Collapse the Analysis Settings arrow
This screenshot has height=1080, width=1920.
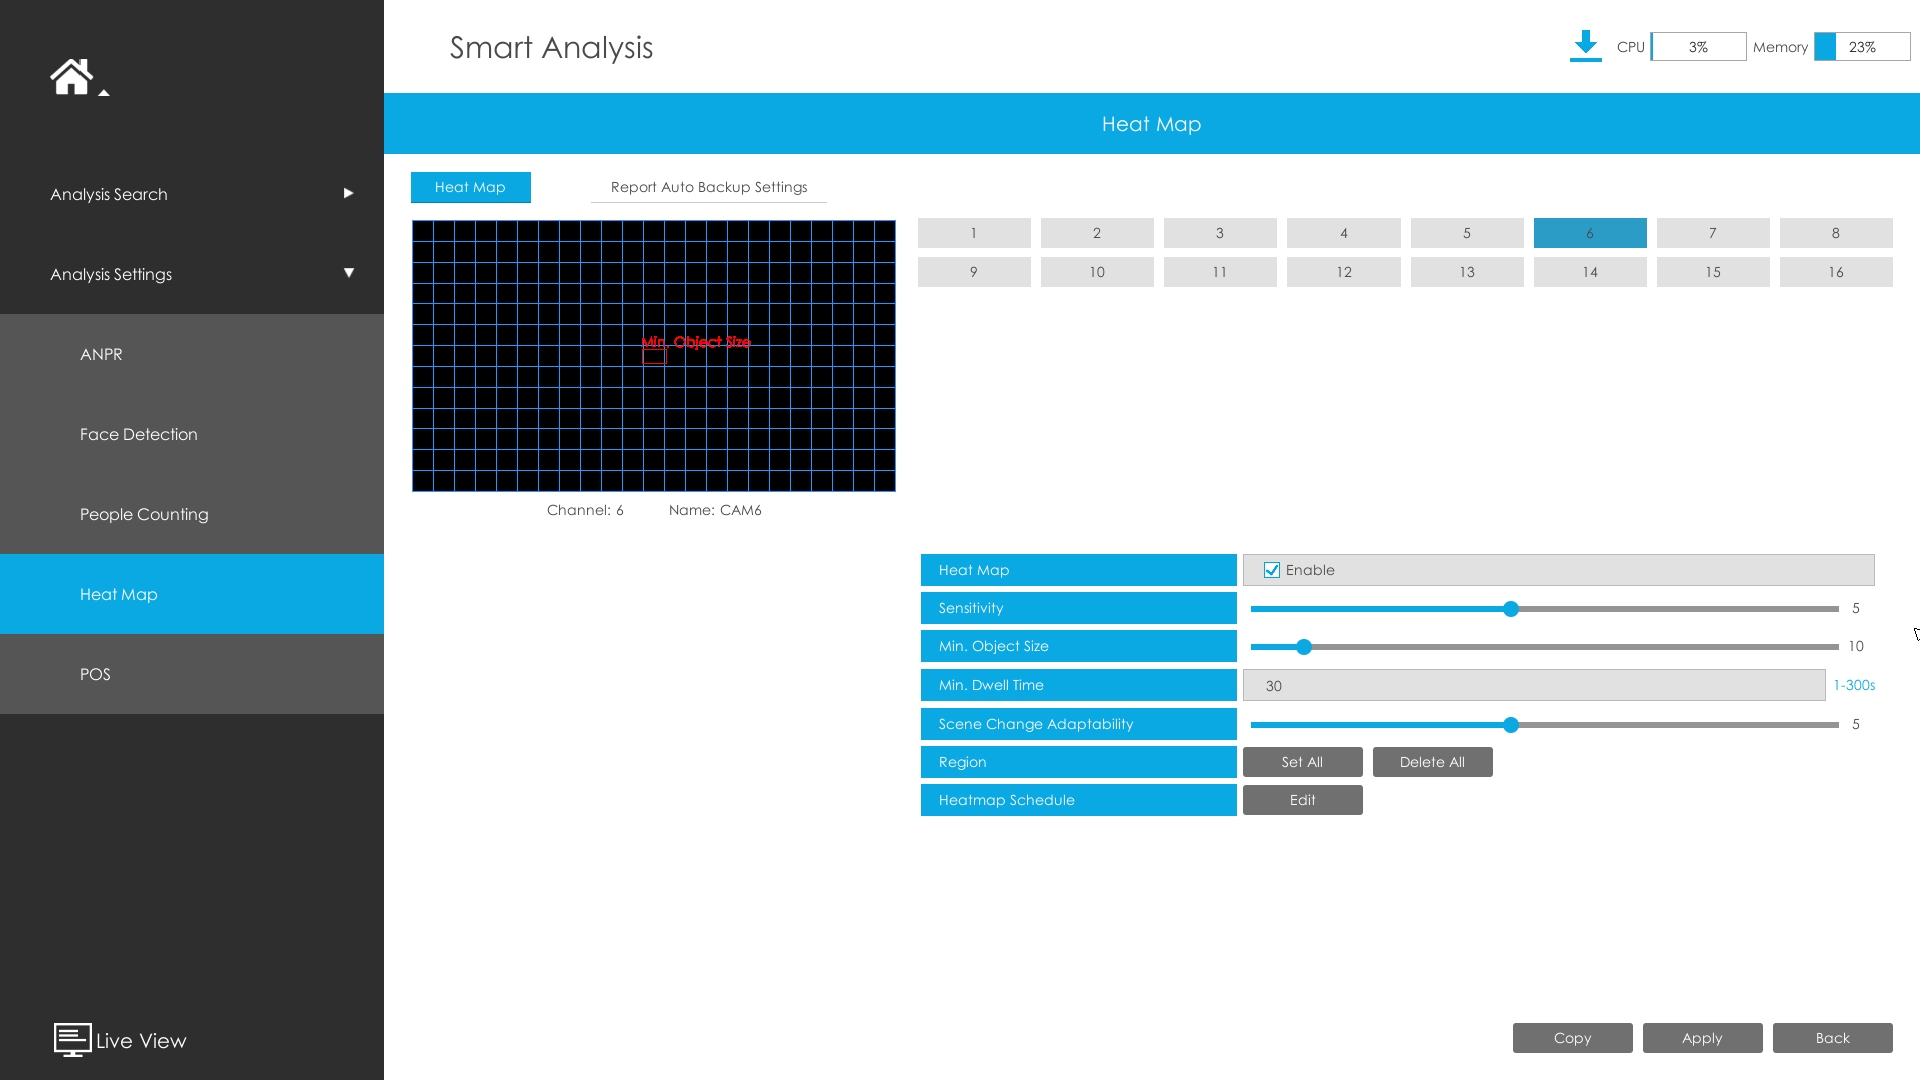[x=349, y=273]
